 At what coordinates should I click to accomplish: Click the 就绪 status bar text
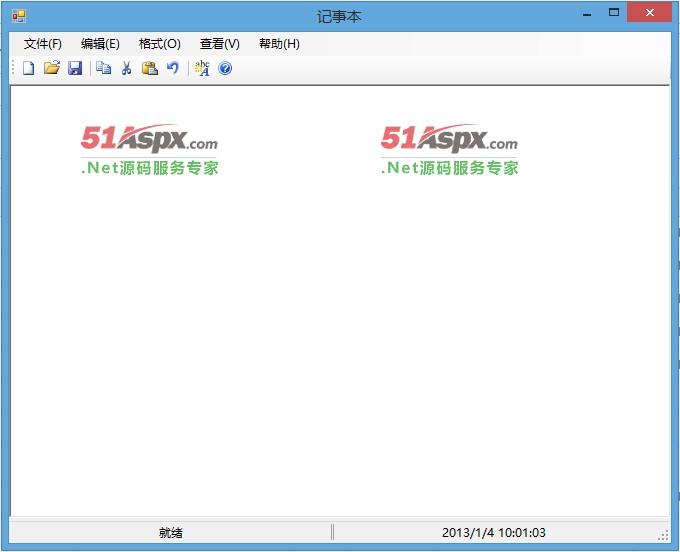170,532
